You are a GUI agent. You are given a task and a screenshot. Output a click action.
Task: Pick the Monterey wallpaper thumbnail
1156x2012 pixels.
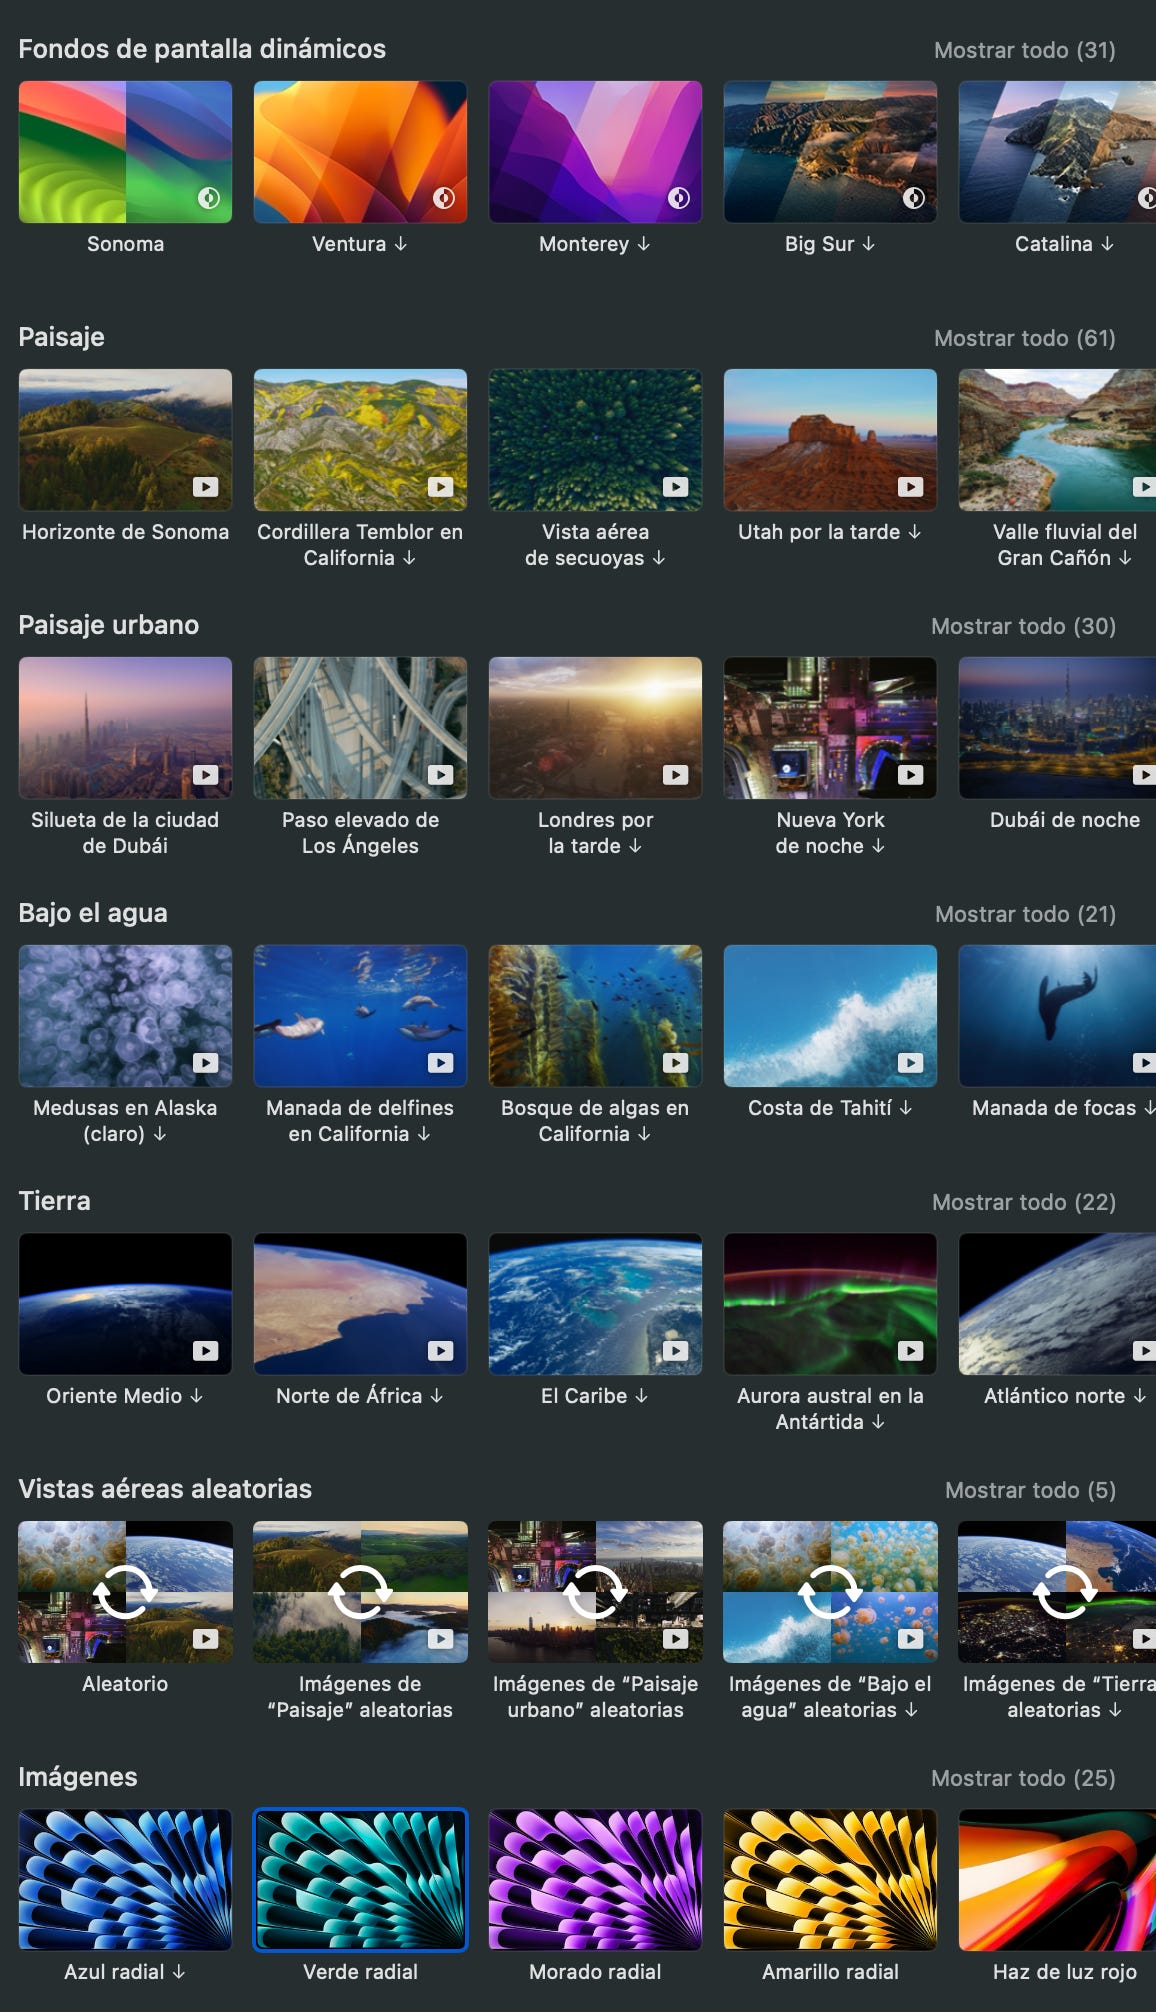(x=595, y=152)
